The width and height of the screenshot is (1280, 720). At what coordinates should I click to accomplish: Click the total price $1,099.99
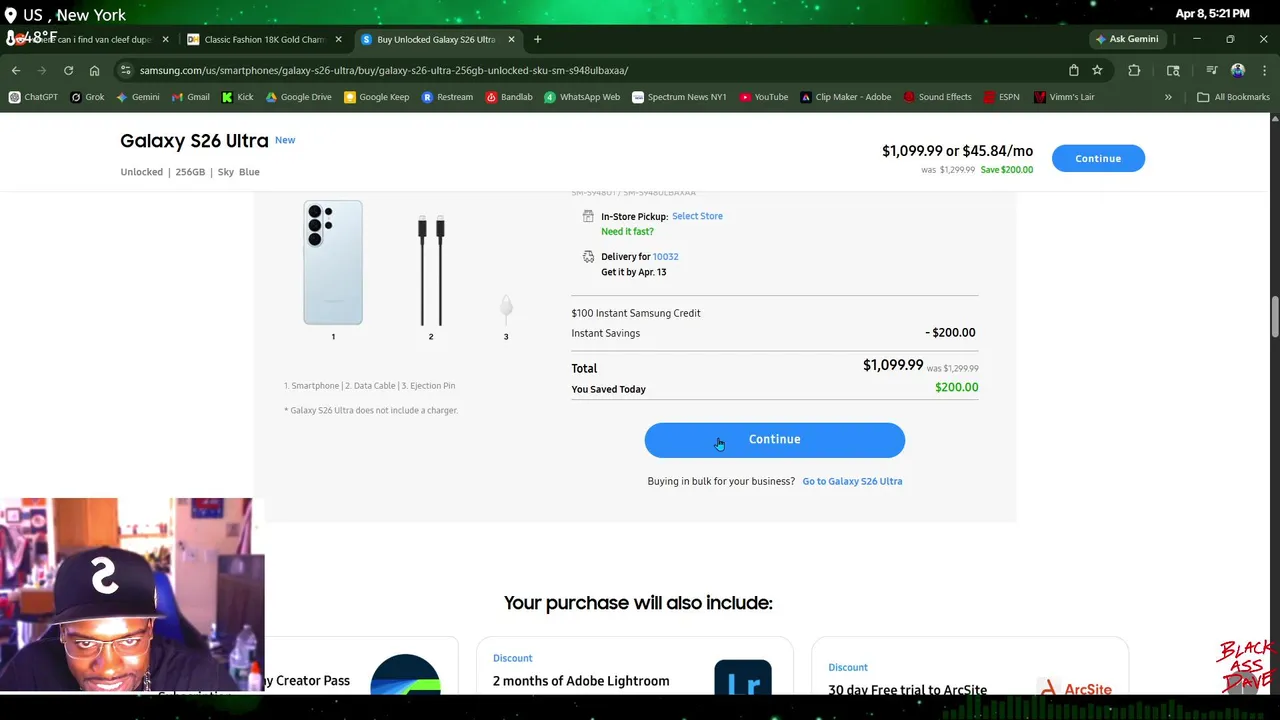[893, 365]
